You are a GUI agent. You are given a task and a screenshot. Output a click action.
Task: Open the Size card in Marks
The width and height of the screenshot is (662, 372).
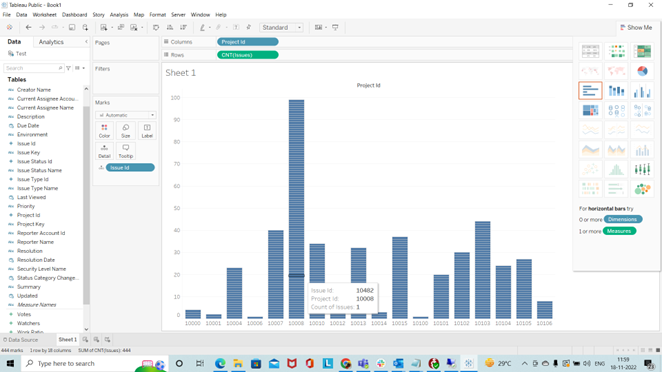[125, 131]
